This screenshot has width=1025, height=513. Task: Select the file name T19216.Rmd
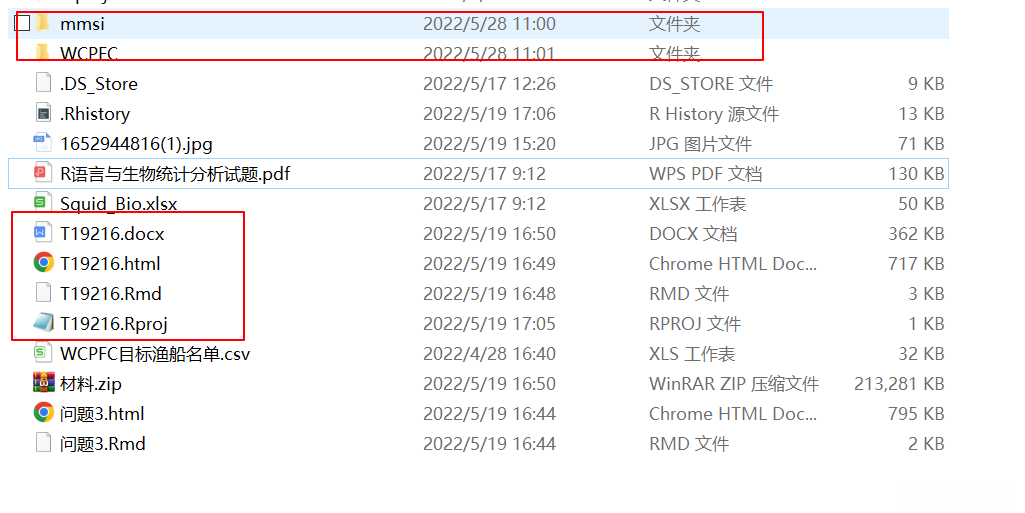[110, 294]
